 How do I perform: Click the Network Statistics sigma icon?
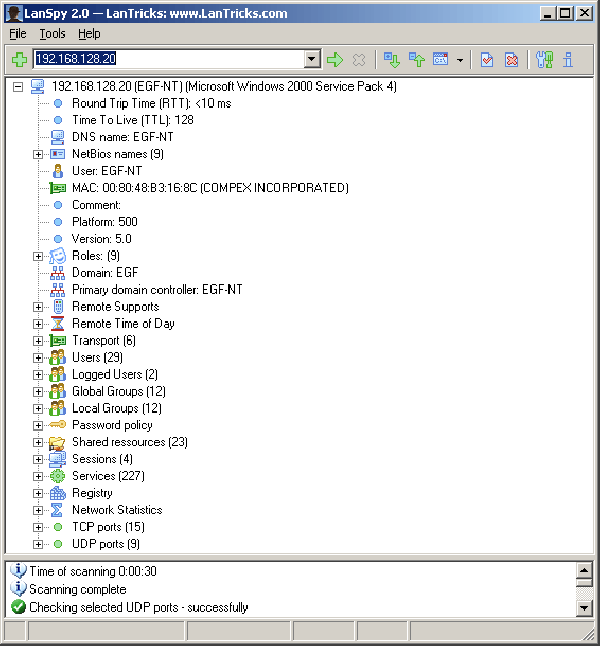coord(57,510)
